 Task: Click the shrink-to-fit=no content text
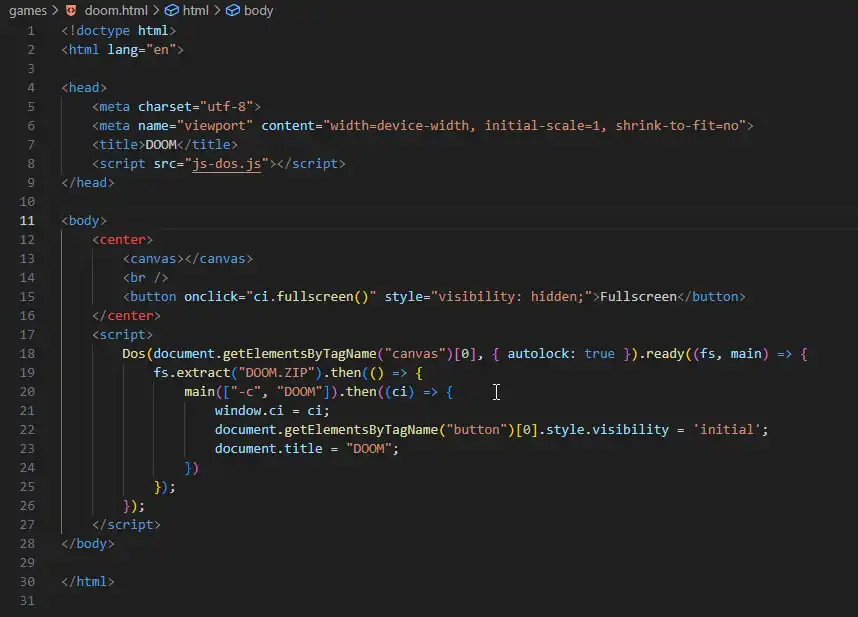[677, 126]
